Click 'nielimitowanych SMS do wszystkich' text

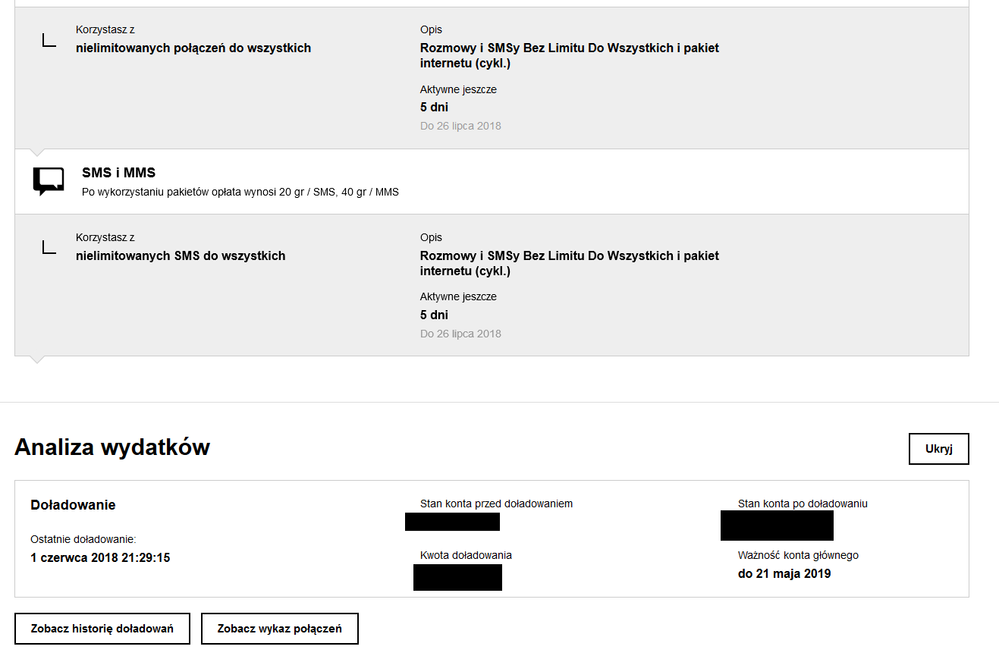click(180, 256)
